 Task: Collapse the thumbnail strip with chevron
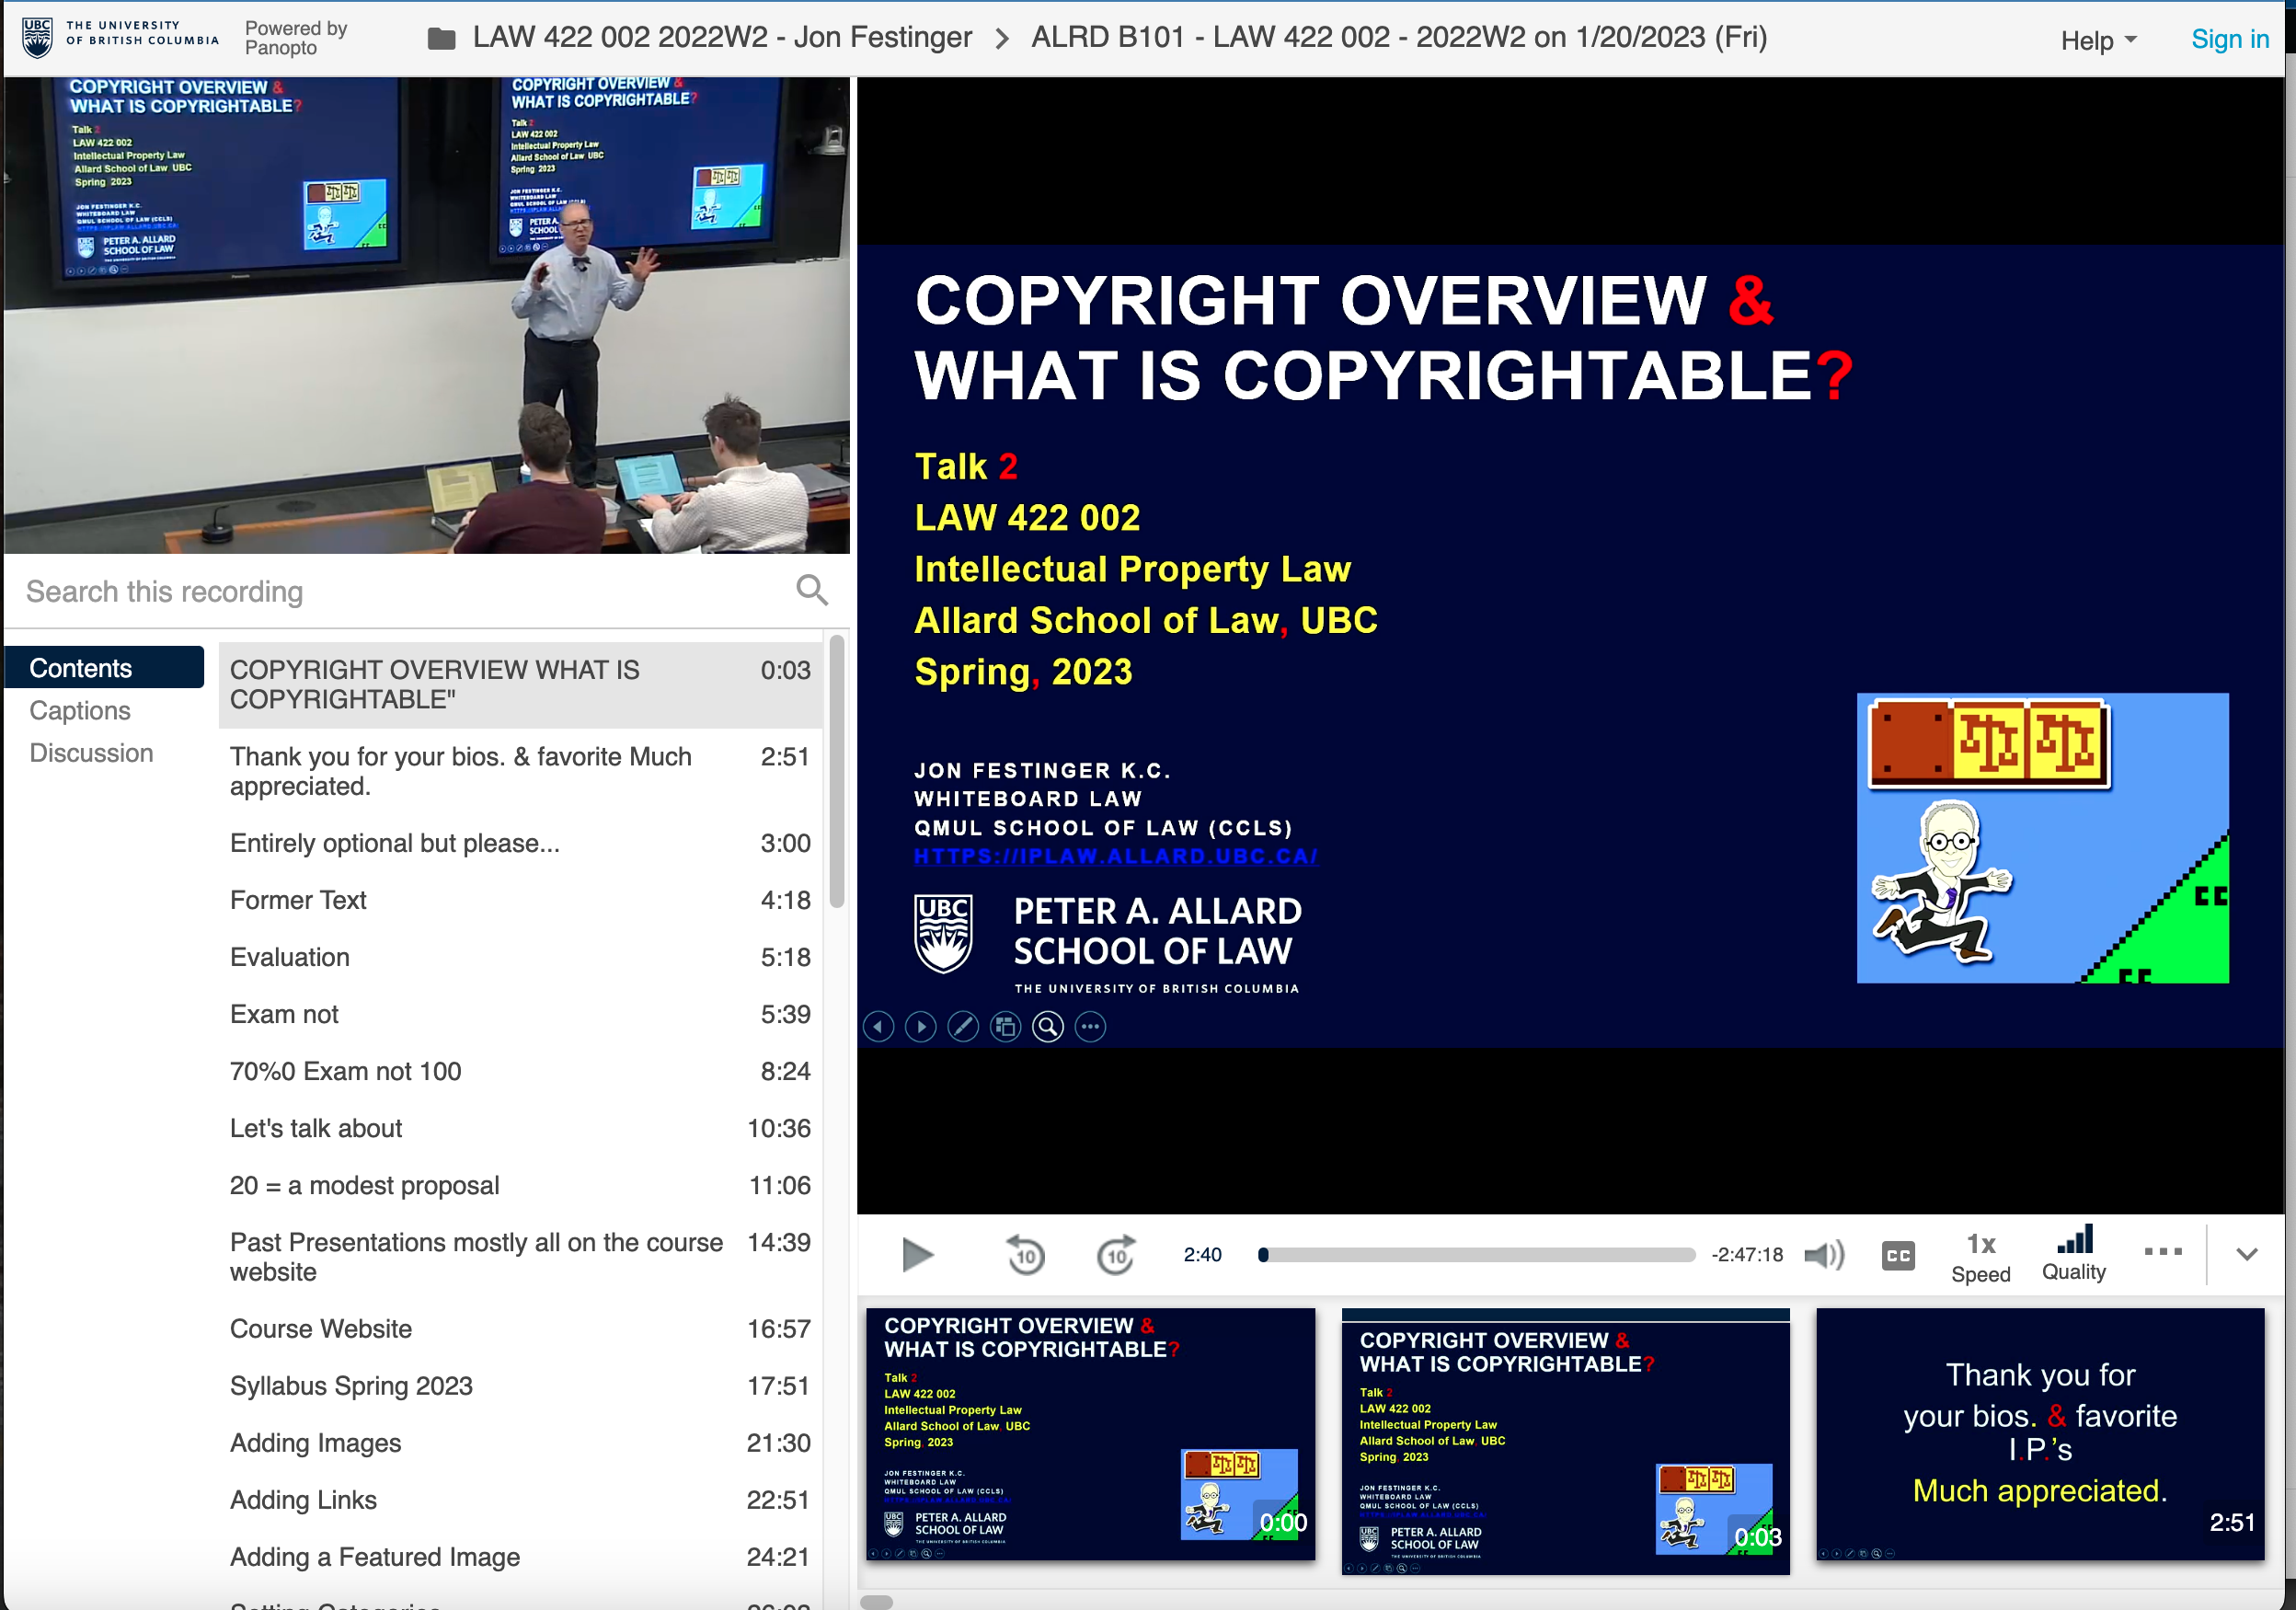coord(2247,1254)
